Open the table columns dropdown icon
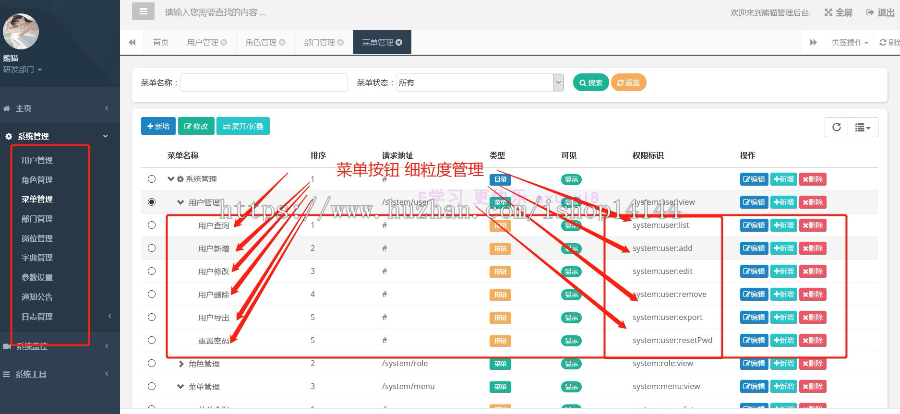The image size is (900, 414). coord(863,127)
